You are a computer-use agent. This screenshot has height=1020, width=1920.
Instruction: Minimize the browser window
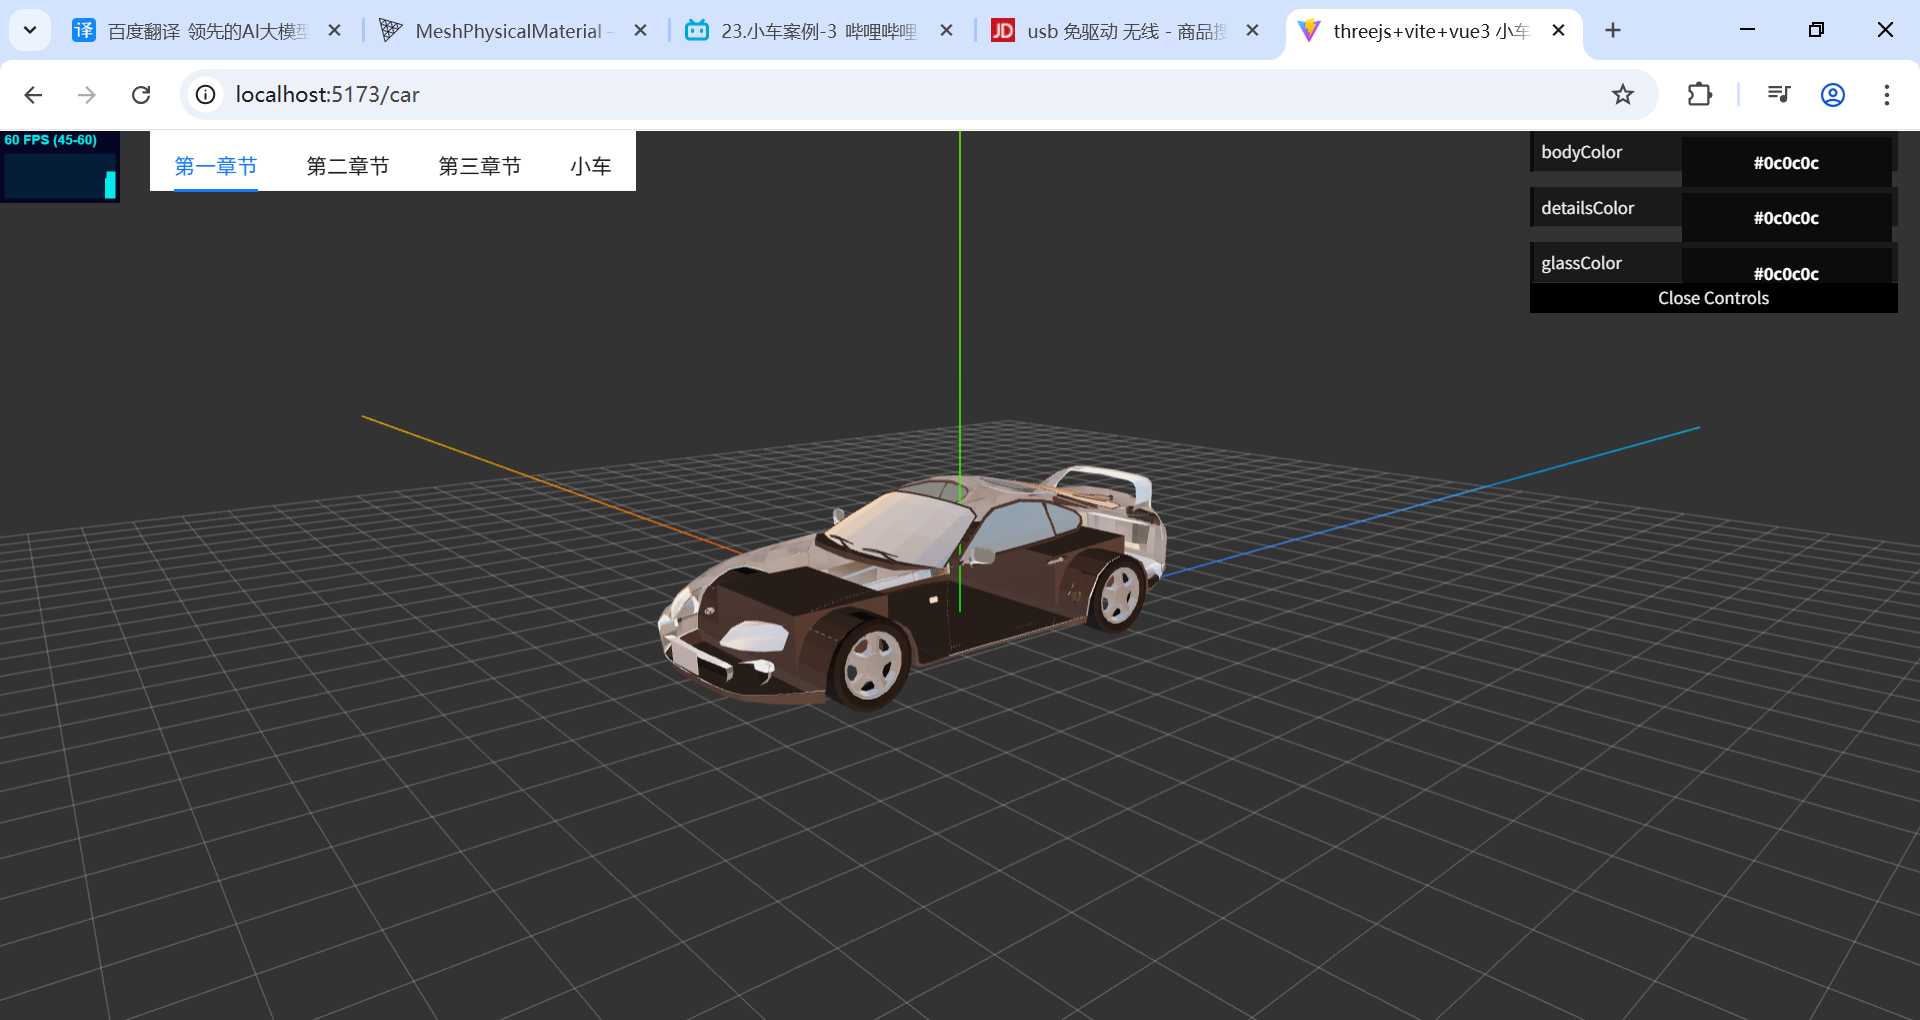(x=1748, y=30)
